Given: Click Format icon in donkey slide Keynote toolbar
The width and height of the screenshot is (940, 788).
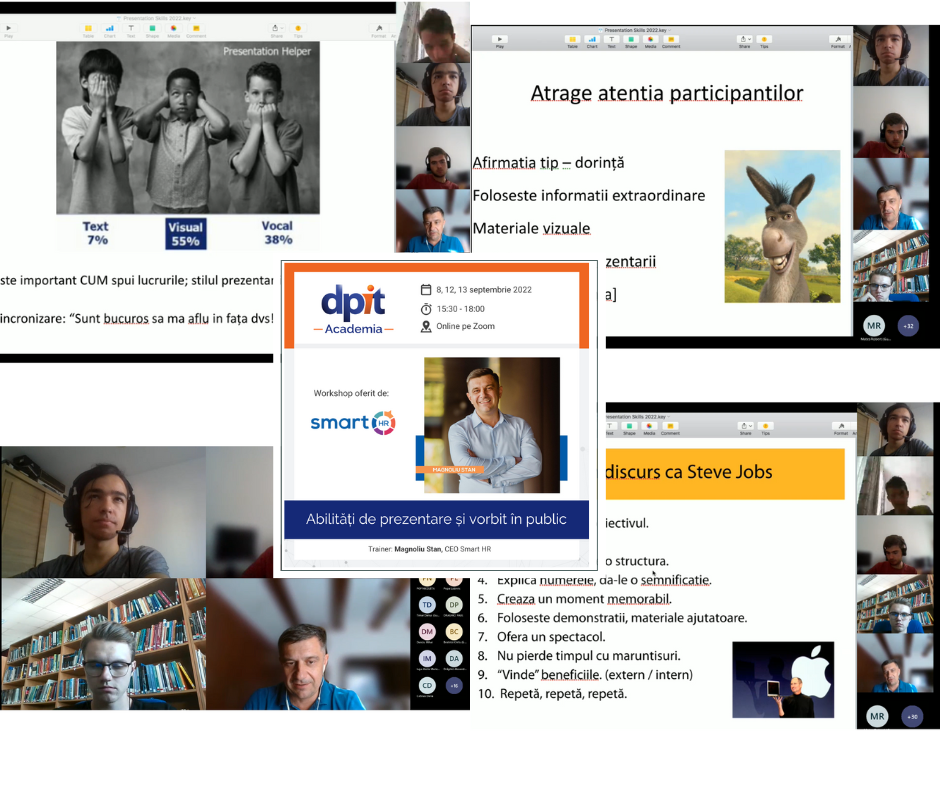Looking at the screenshot, I should coord(837,40).
